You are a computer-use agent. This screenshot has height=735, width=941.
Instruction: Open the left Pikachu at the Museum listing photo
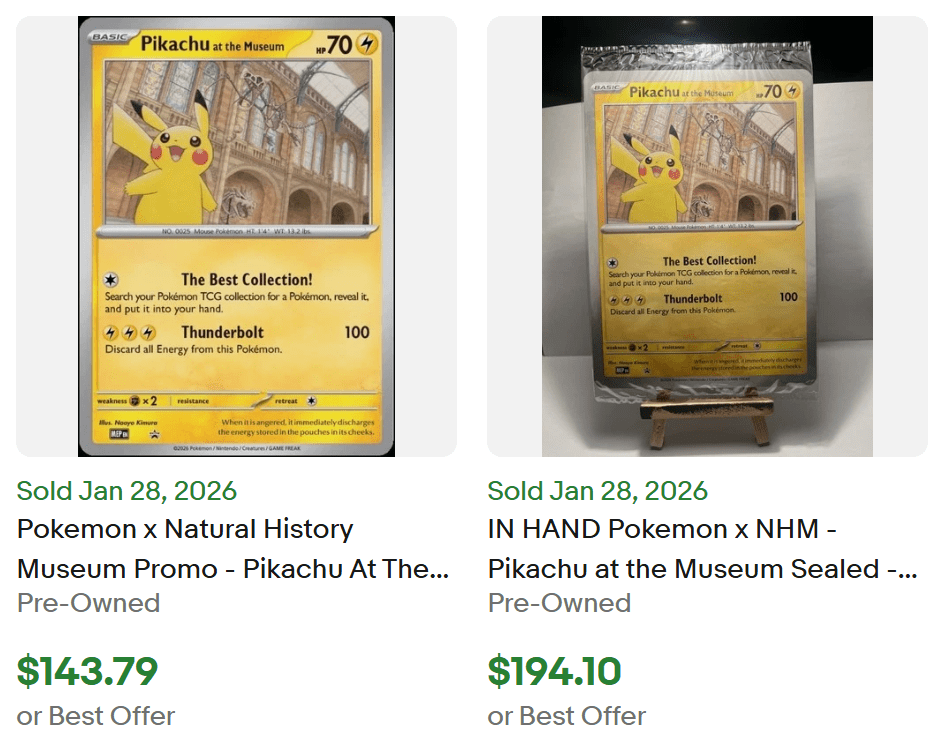[235, 235]
